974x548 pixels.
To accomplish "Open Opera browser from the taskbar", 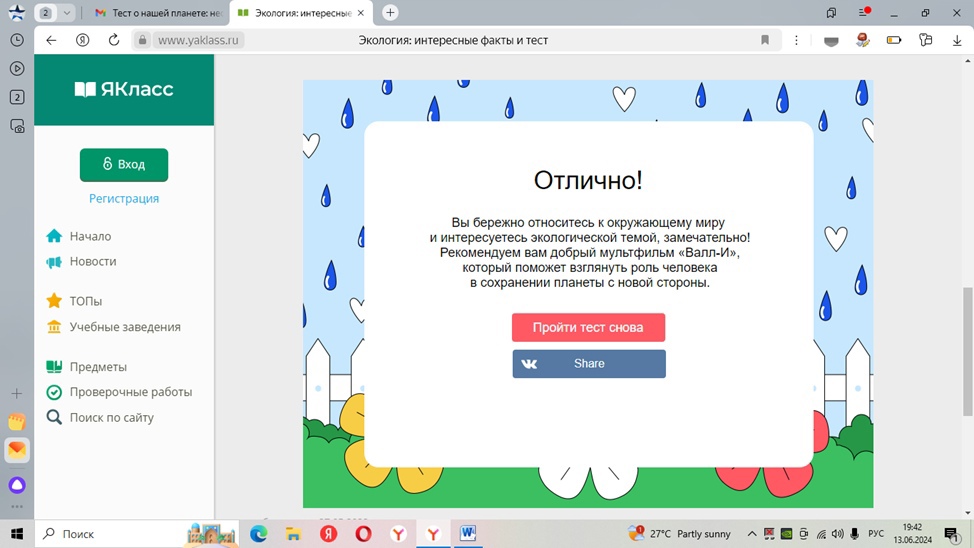I will pos(363,534).
